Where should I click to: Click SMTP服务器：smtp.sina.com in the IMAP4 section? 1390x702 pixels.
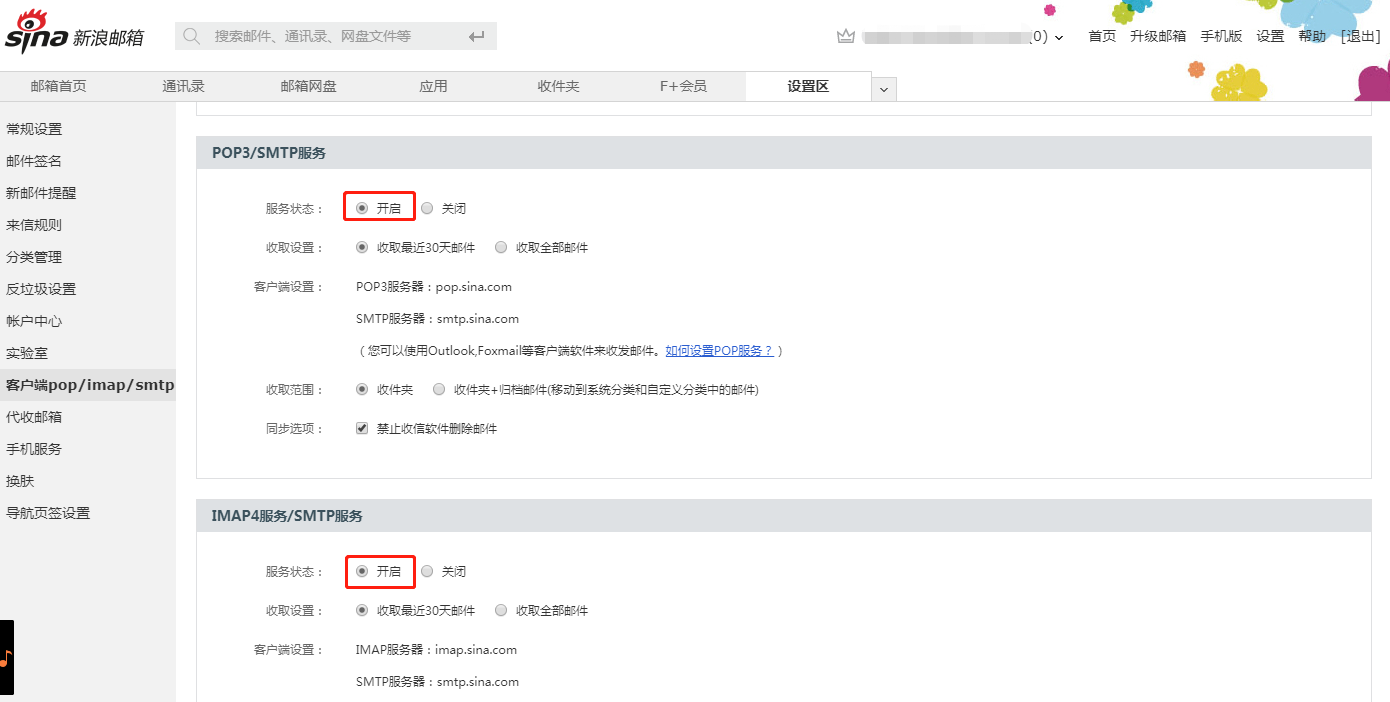point(438,682)
